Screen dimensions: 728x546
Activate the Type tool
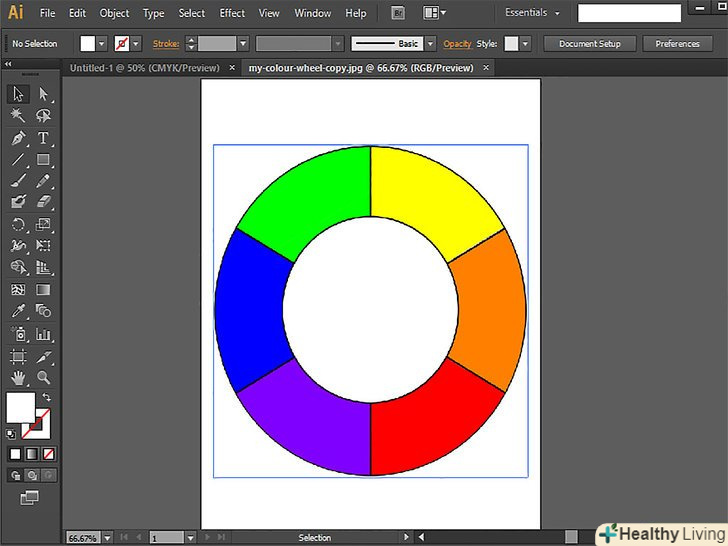(x=43, y=138)
